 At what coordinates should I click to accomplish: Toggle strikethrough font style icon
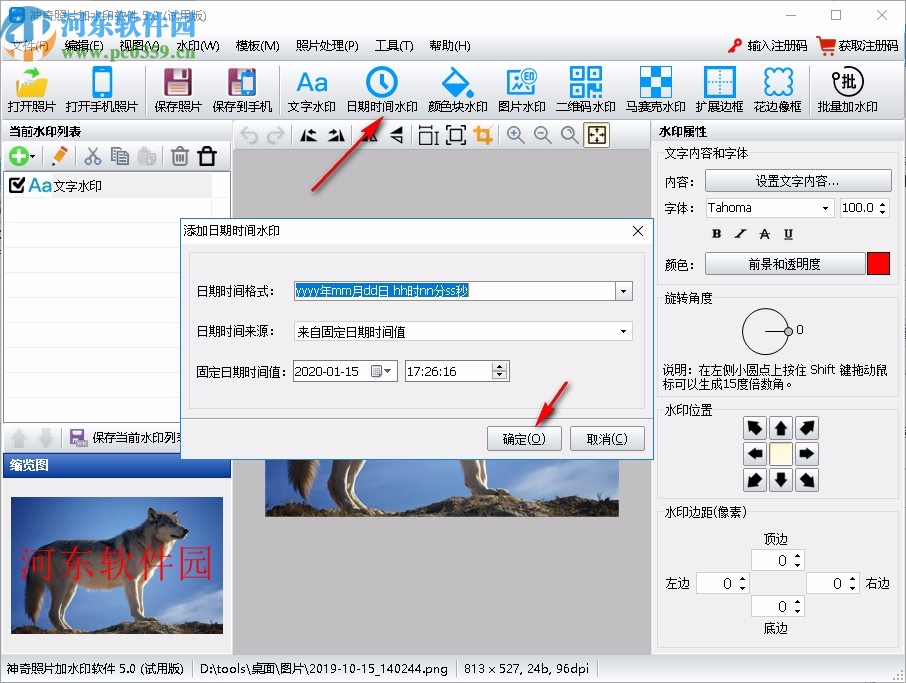[764, 233]
